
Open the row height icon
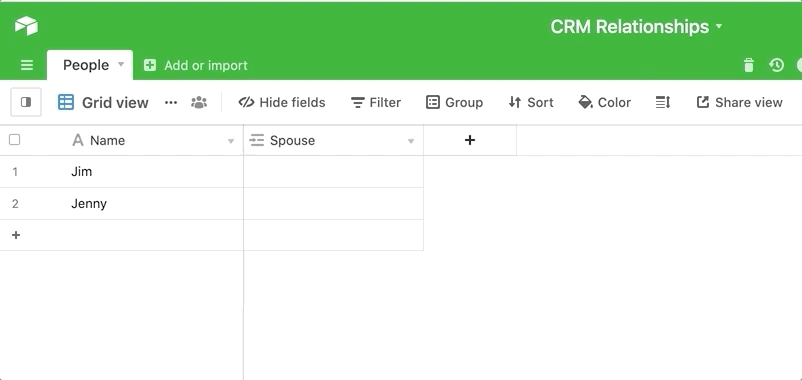(663, 102)
